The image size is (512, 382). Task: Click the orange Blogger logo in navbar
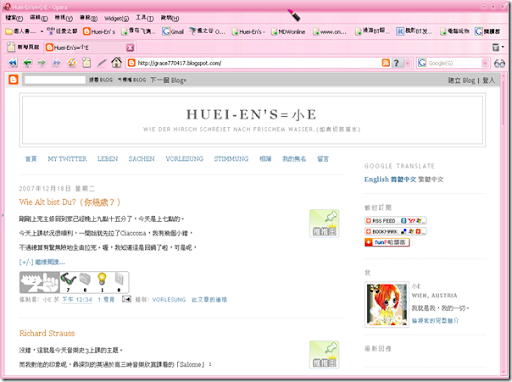pyautogui.click(x=13, y=80)
